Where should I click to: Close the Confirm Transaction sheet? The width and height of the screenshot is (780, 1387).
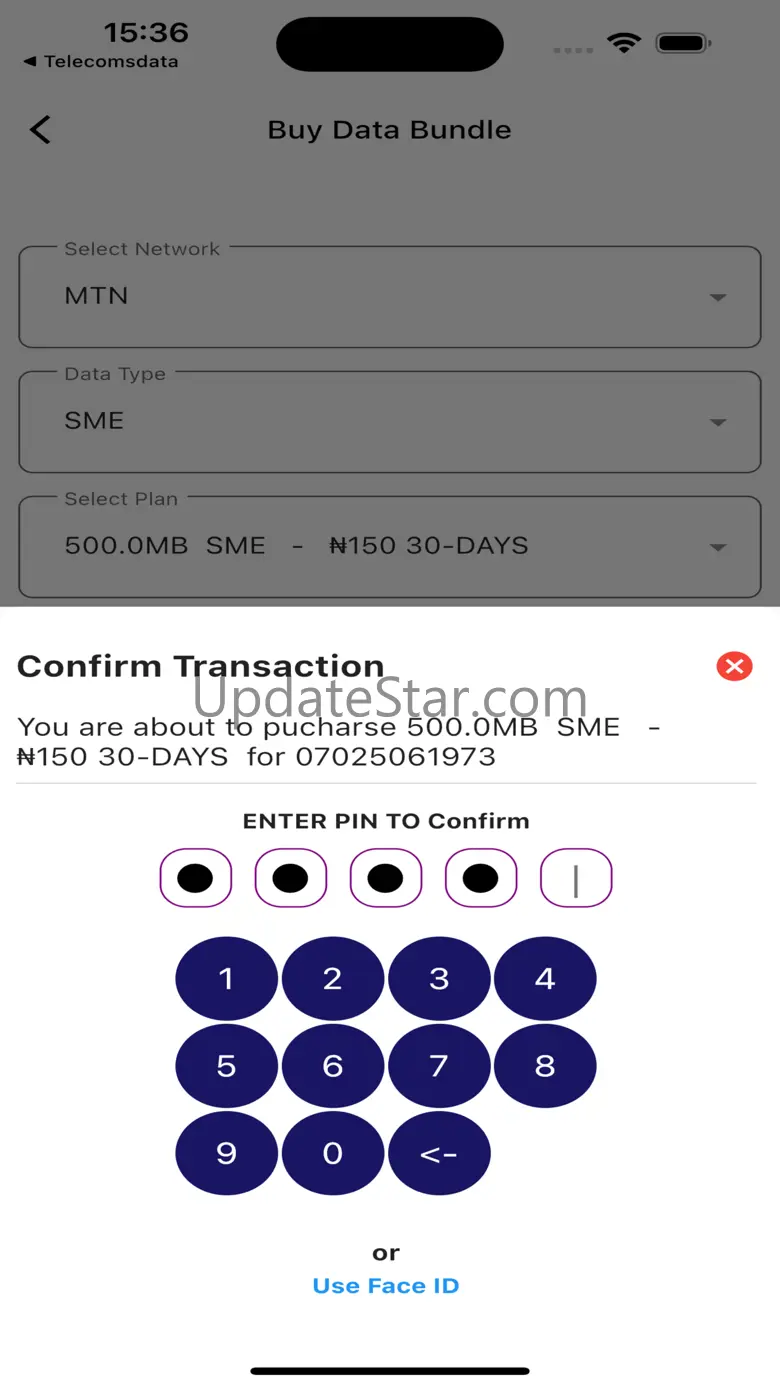pyautogui.click(x=734, y=666)
